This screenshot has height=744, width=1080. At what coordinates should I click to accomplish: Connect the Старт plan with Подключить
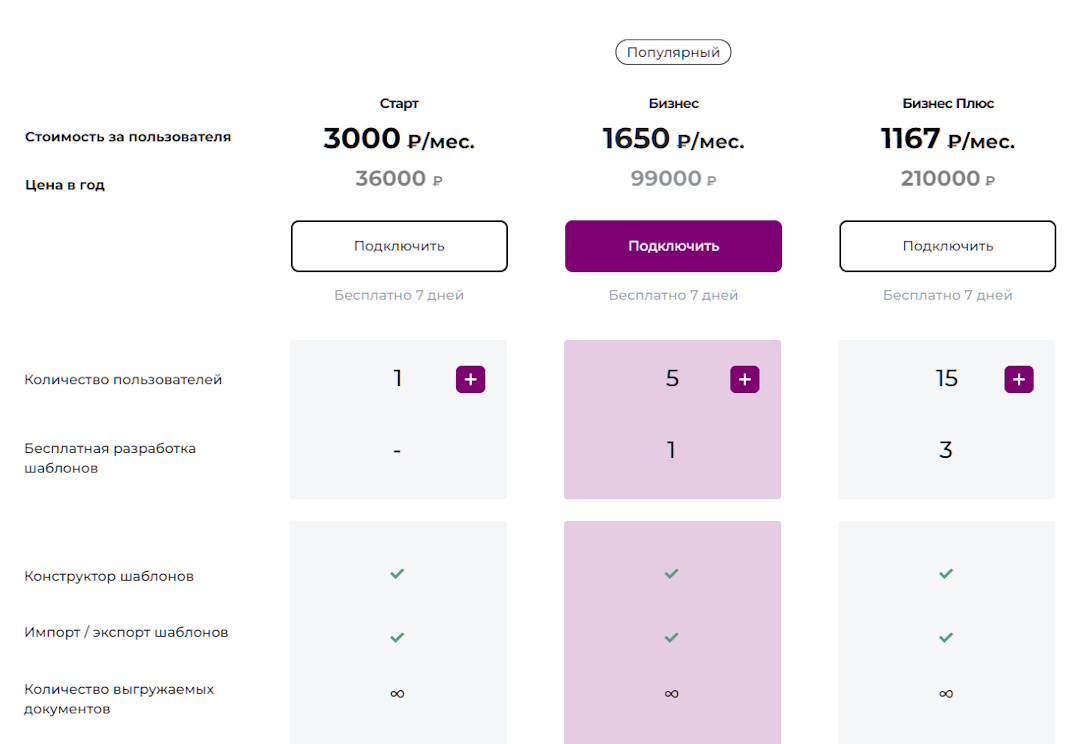399,246
